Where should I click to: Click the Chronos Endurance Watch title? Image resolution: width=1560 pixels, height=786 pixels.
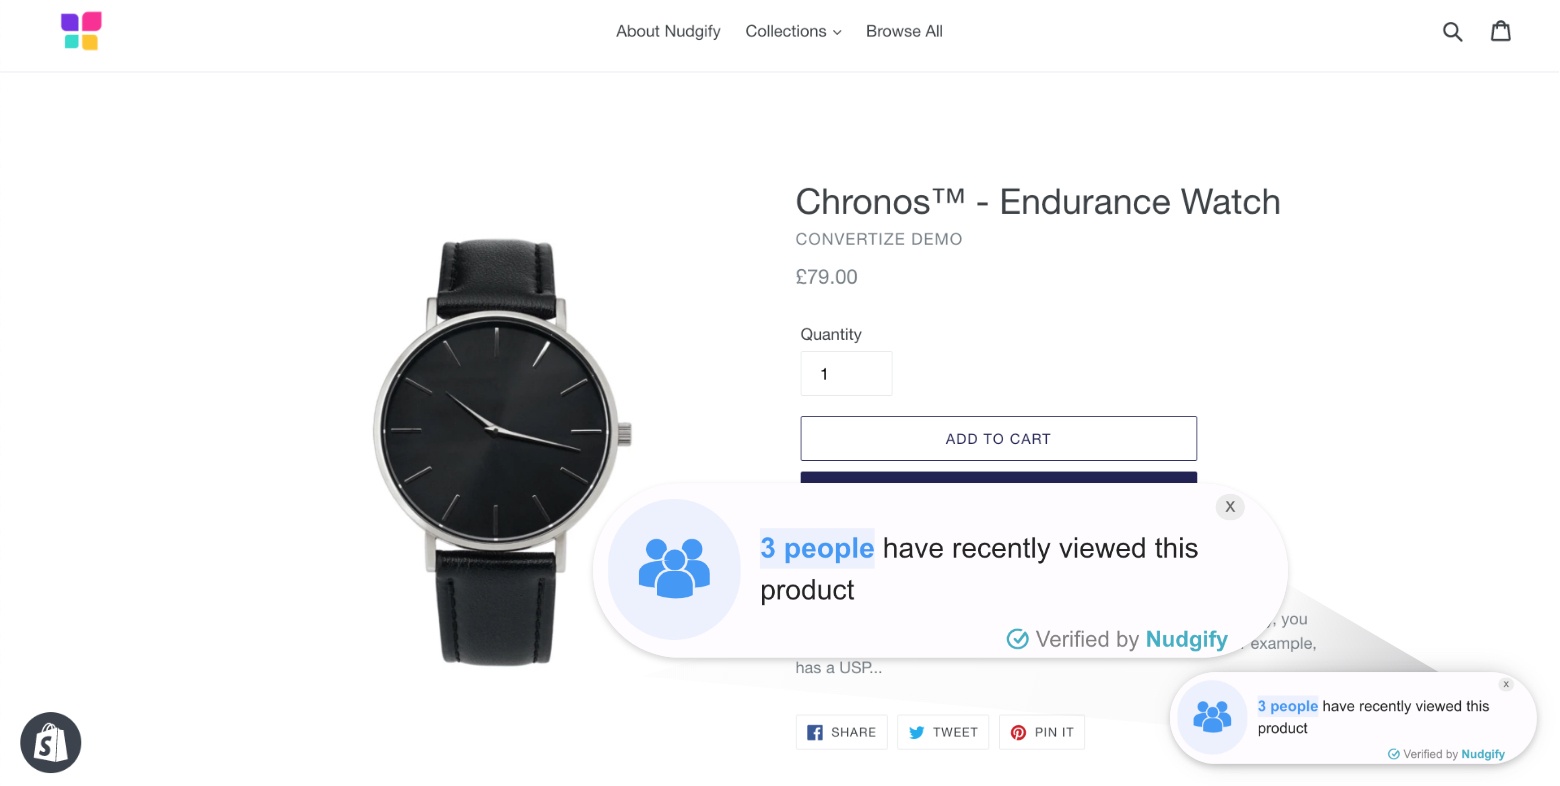(1037, 202)
